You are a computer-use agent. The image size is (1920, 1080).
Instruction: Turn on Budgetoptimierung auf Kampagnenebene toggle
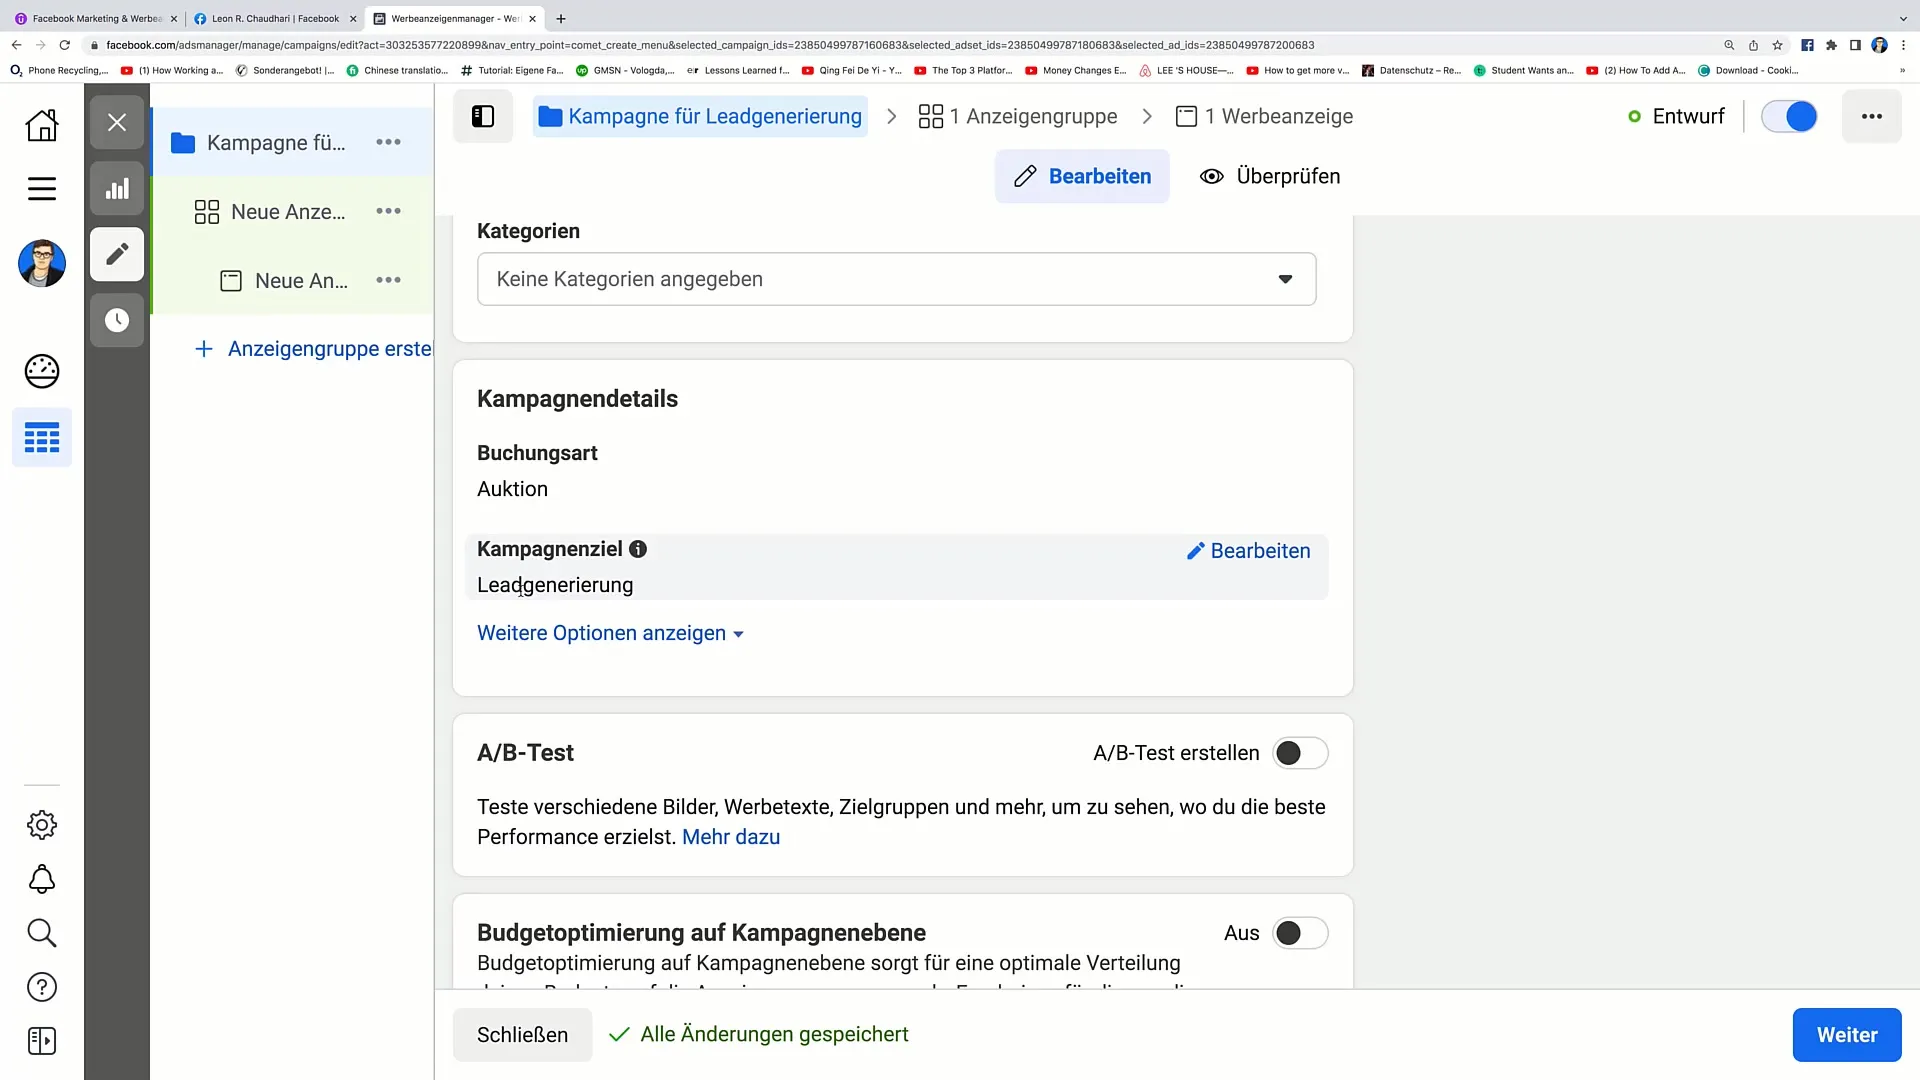pyautogui.click(x=1300, y=933)
